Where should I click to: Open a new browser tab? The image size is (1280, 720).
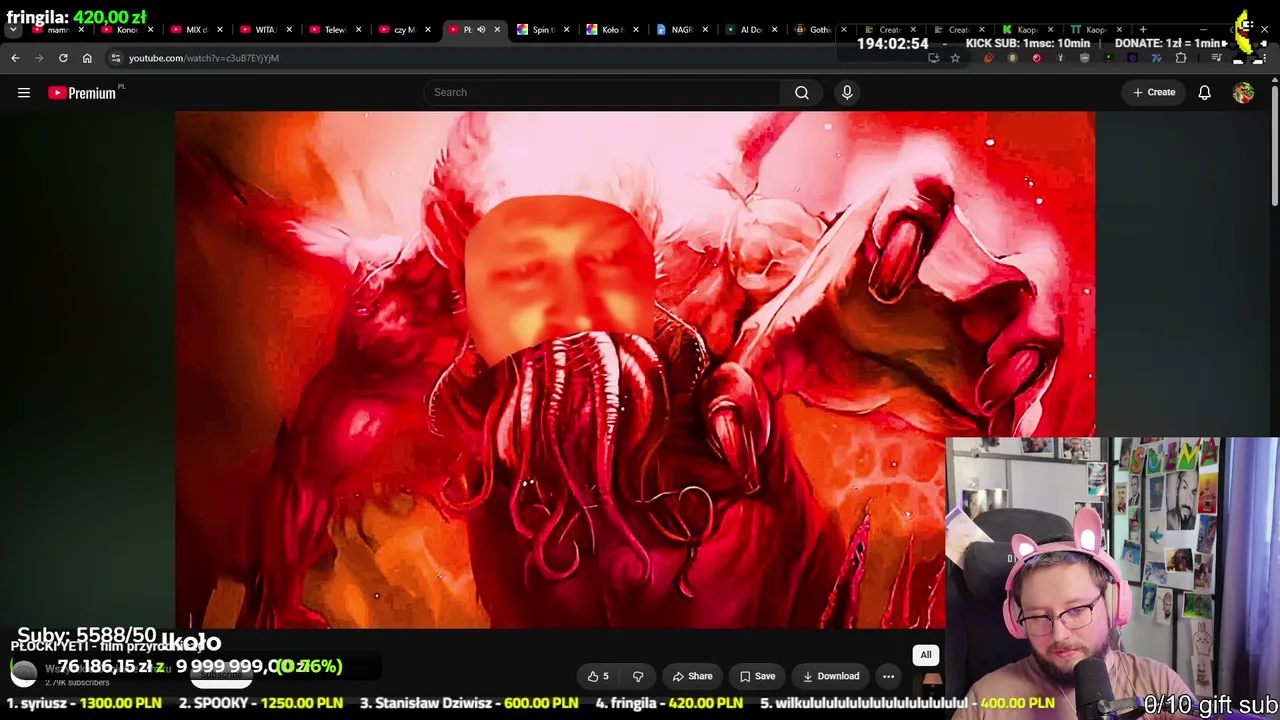click(1143, 30)
